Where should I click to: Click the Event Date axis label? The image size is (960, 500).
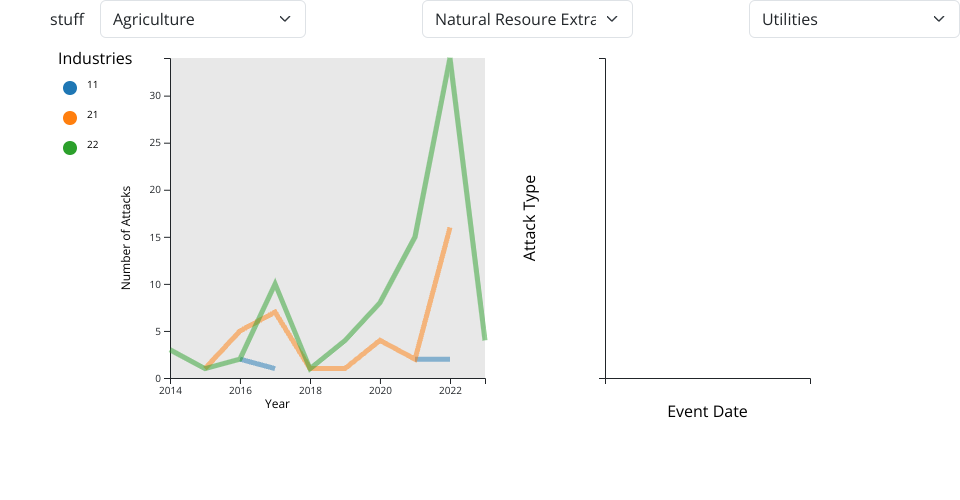coord(707,412)
